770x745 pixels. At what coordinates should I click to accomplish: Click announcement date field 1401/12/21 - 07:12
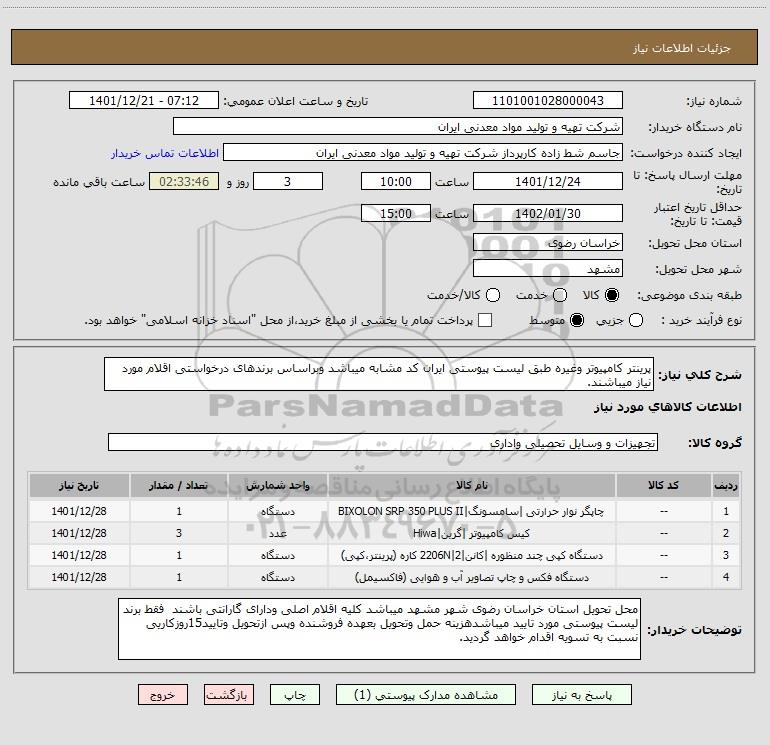(144, 100)
